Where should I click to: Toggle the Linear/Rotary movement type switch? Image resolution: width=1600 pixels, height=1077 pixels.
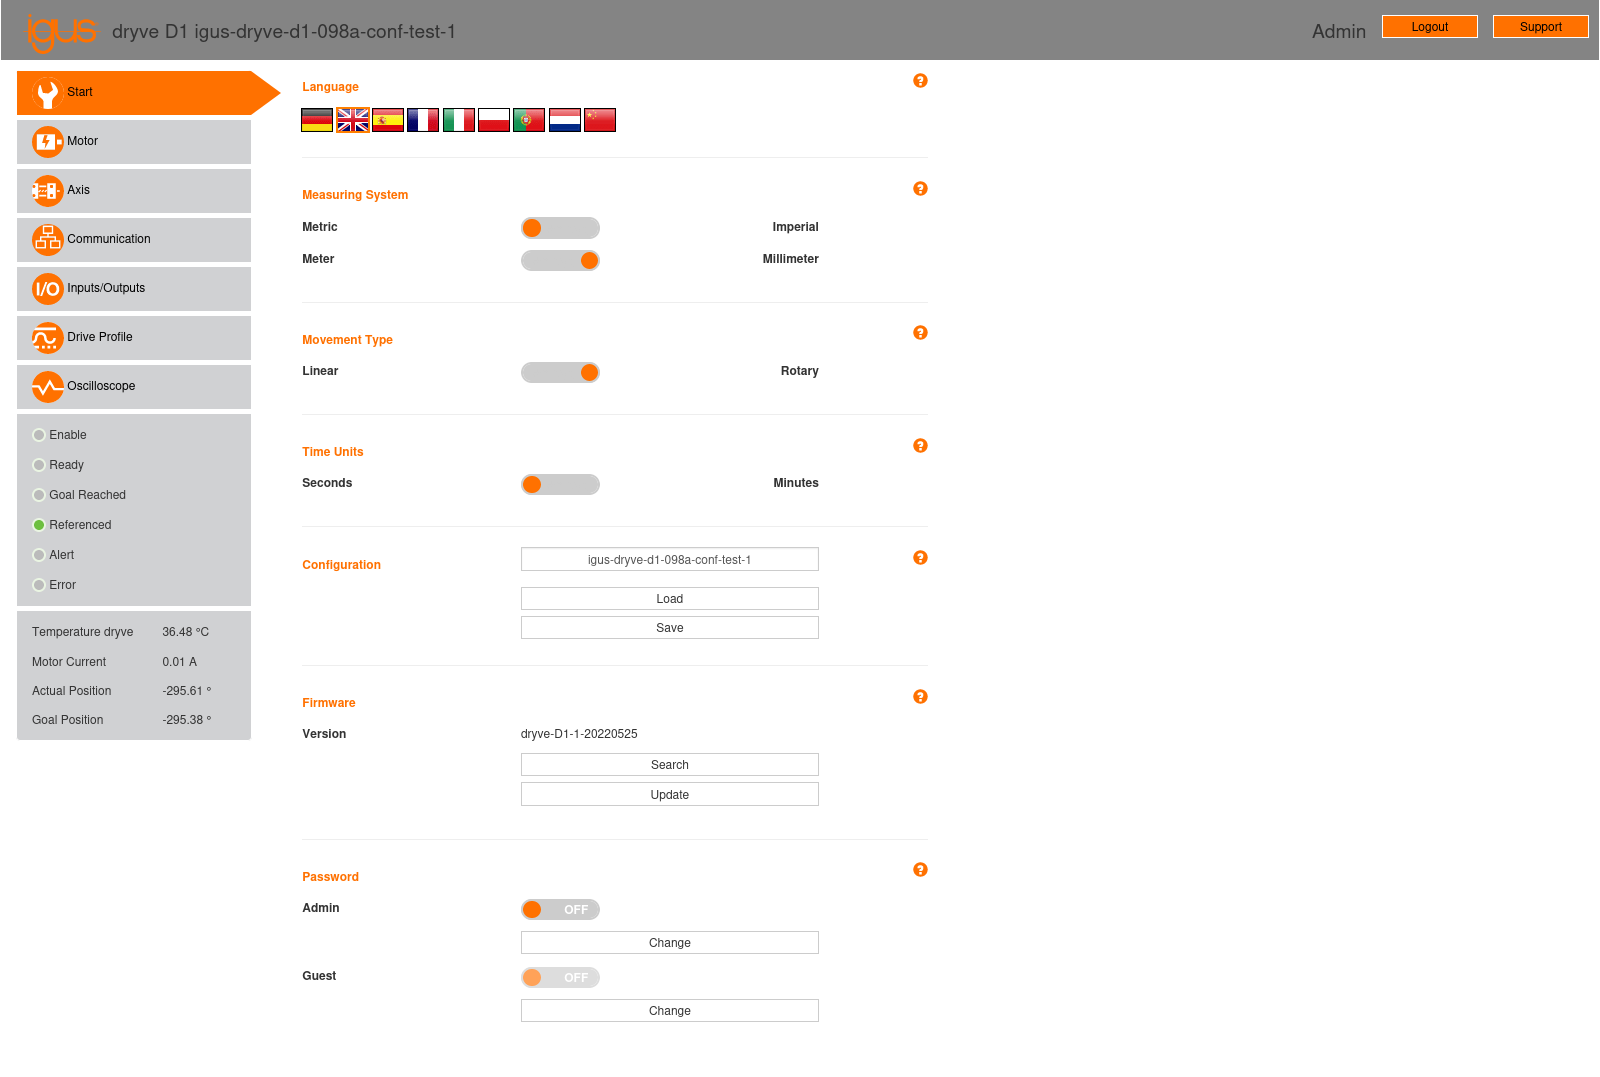(560, 372)
